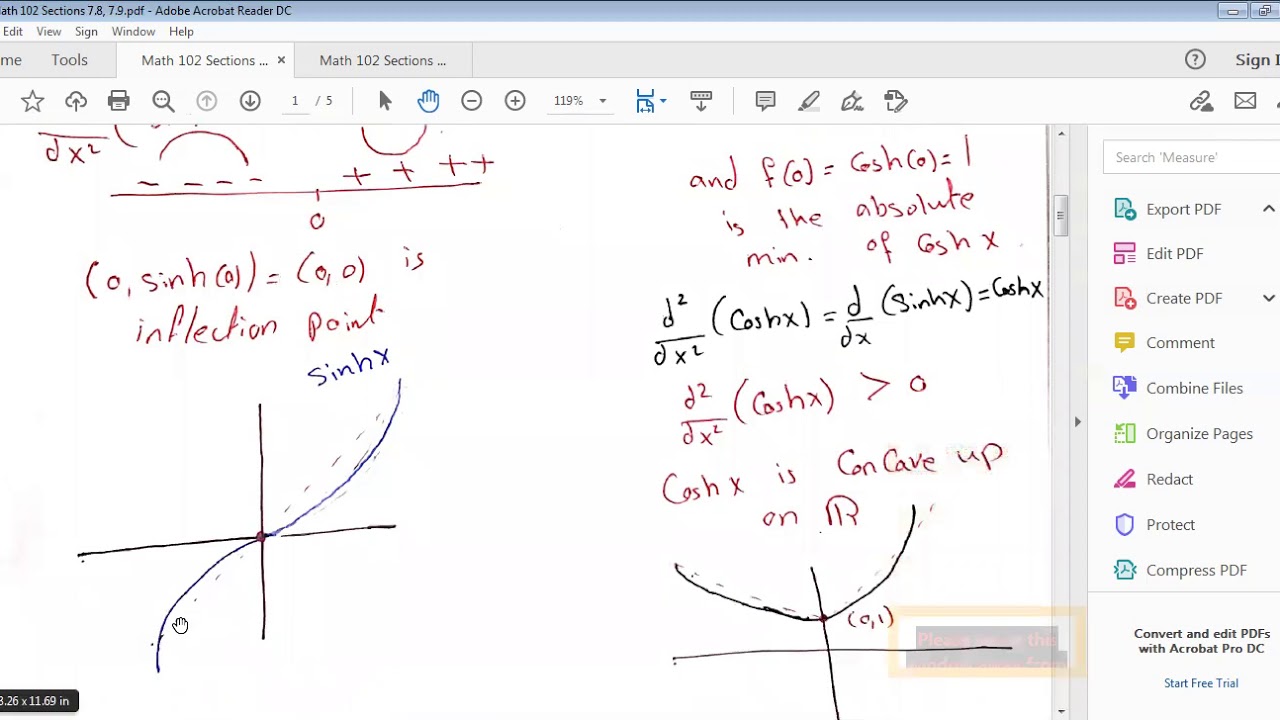Zoom in with plus icon

[x=515, y=101]
